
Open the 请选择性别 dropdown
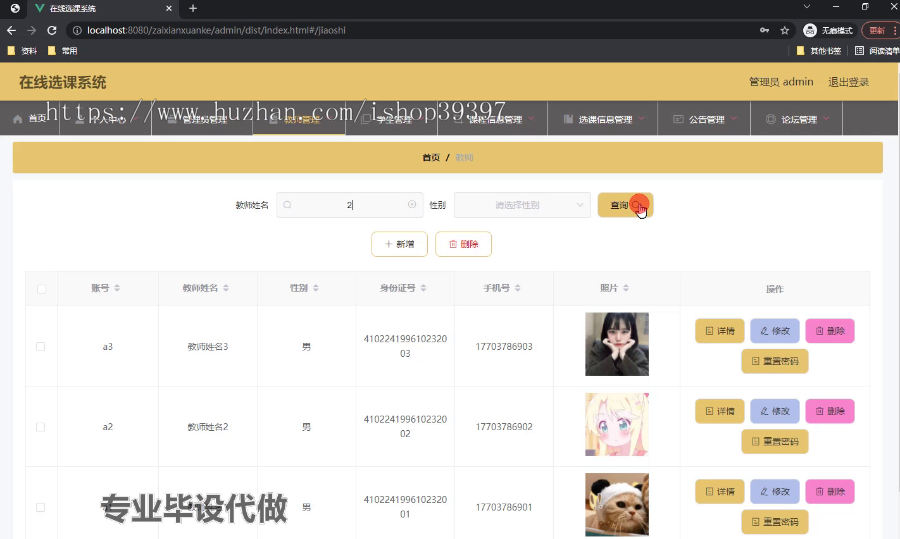point(522,205)
